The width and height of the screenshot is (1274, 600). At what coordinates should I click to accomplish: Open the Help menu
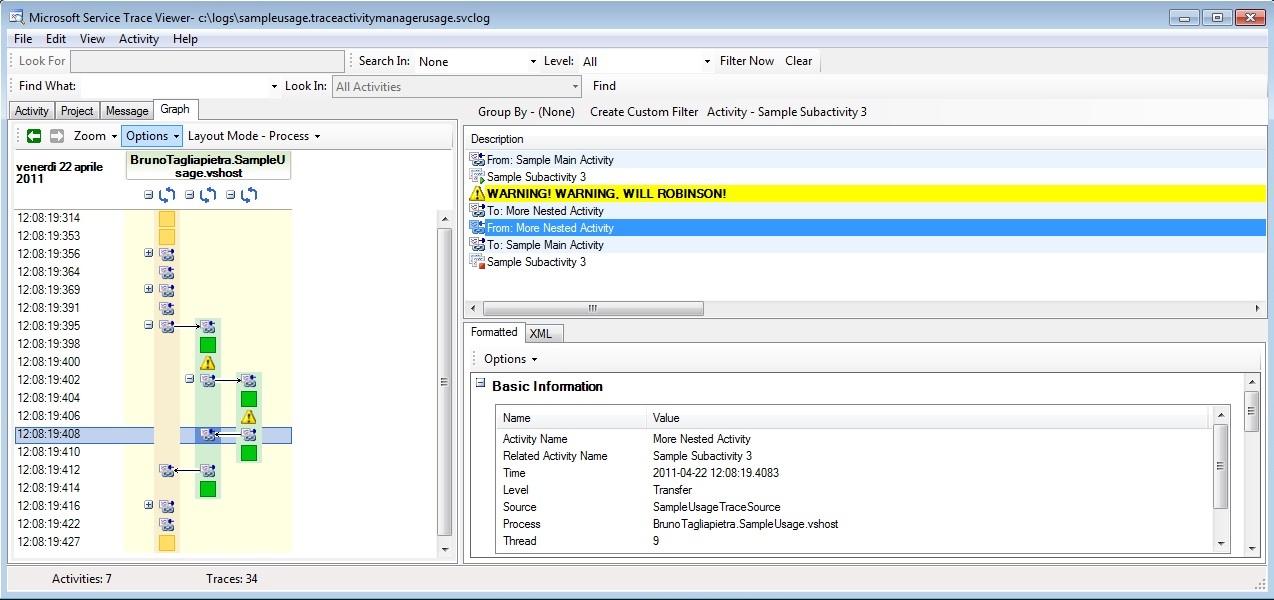(185, 39)
